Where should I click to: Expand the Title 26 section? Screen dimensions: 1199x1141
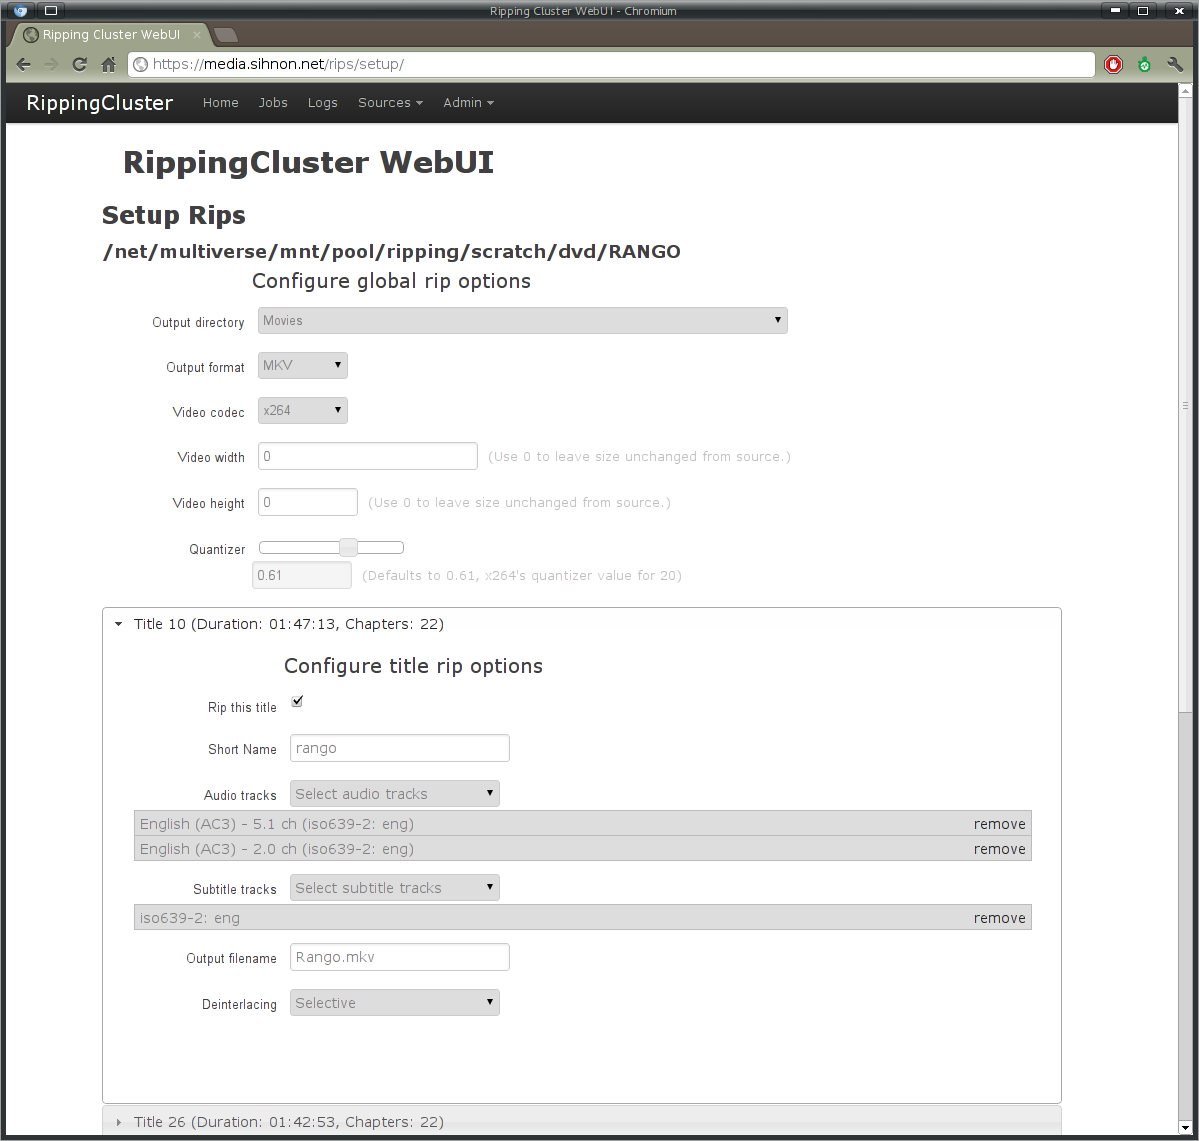[x=289, y=1122]
